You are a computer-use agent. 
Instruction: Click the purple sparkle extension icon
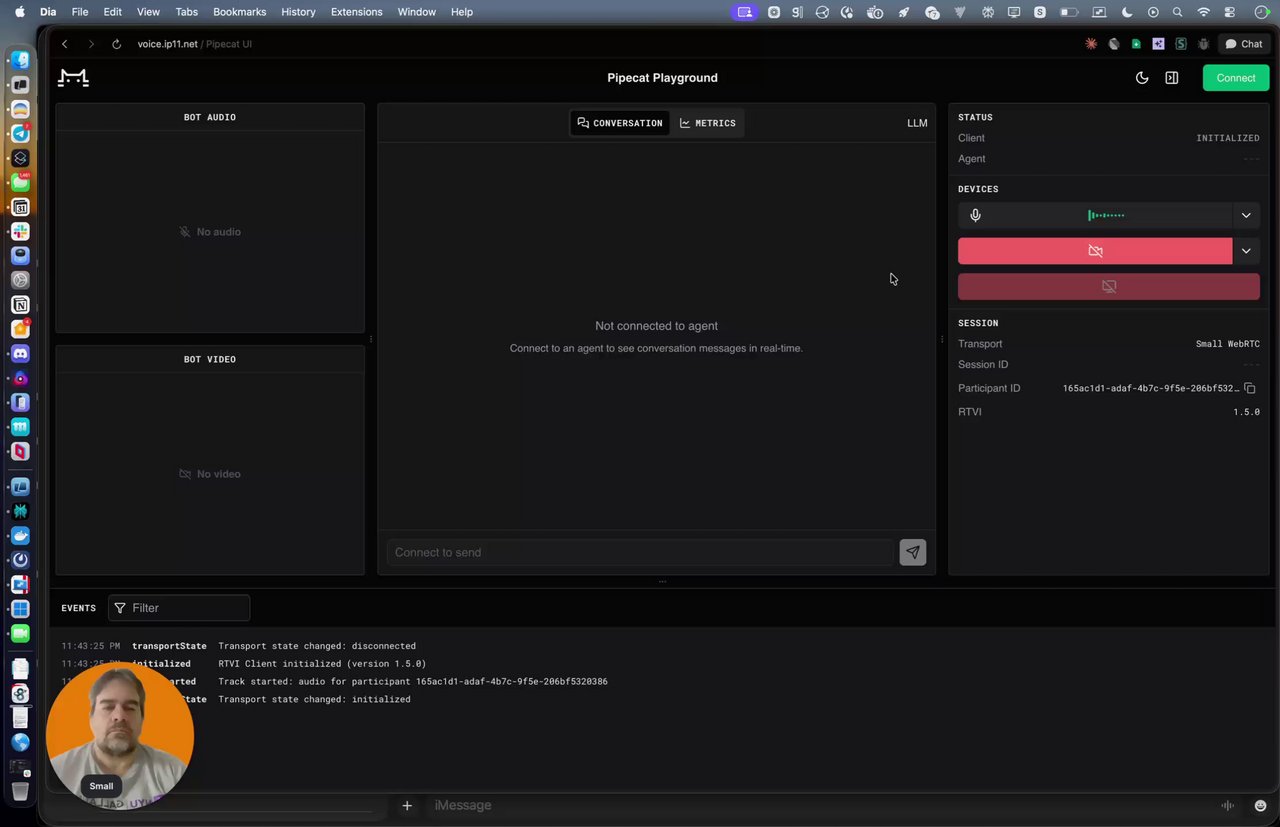pos(1158,44)
